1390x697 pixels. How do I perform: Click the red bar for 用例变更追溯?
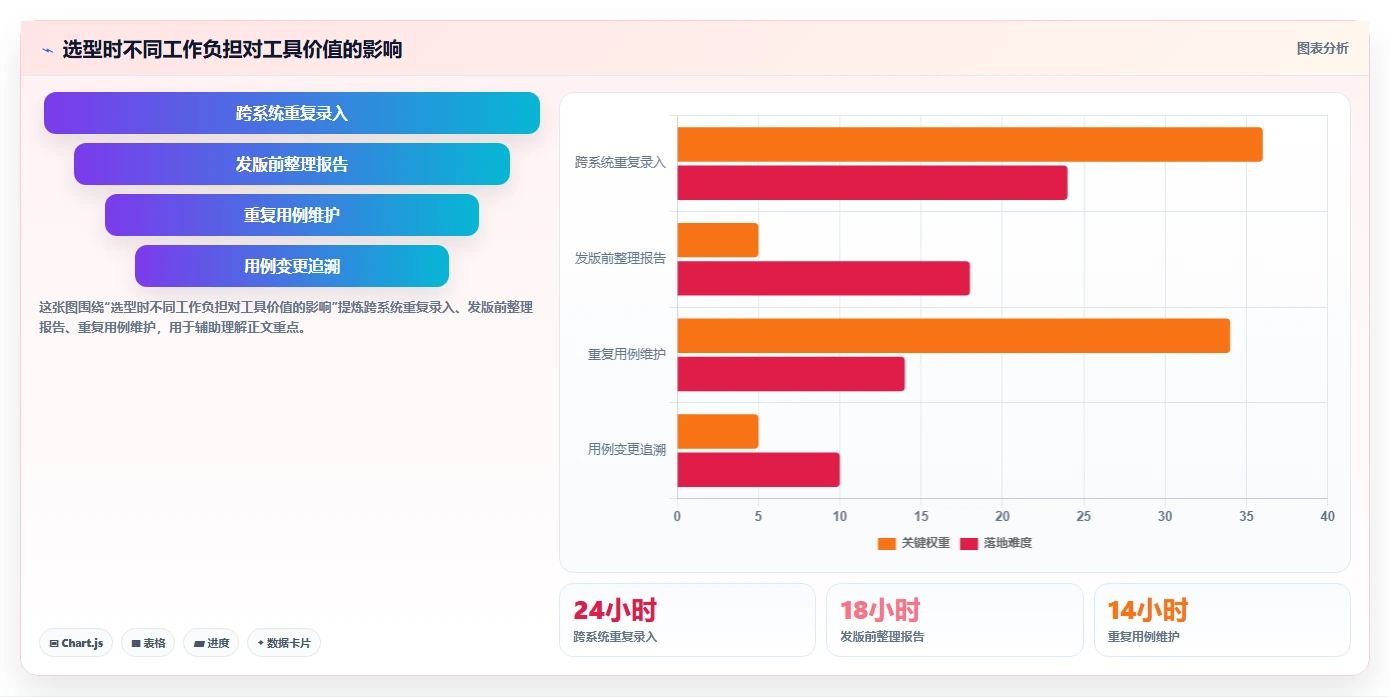click(x=759, y=469)
